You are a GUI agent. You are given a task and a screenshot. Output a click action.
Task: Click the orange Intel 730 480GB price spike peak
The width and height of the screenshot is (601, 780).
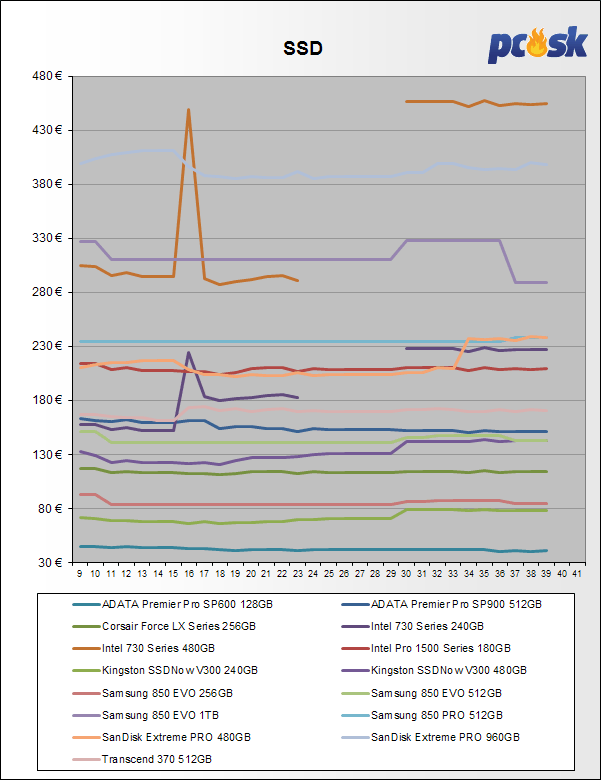[x=188, y=110]
